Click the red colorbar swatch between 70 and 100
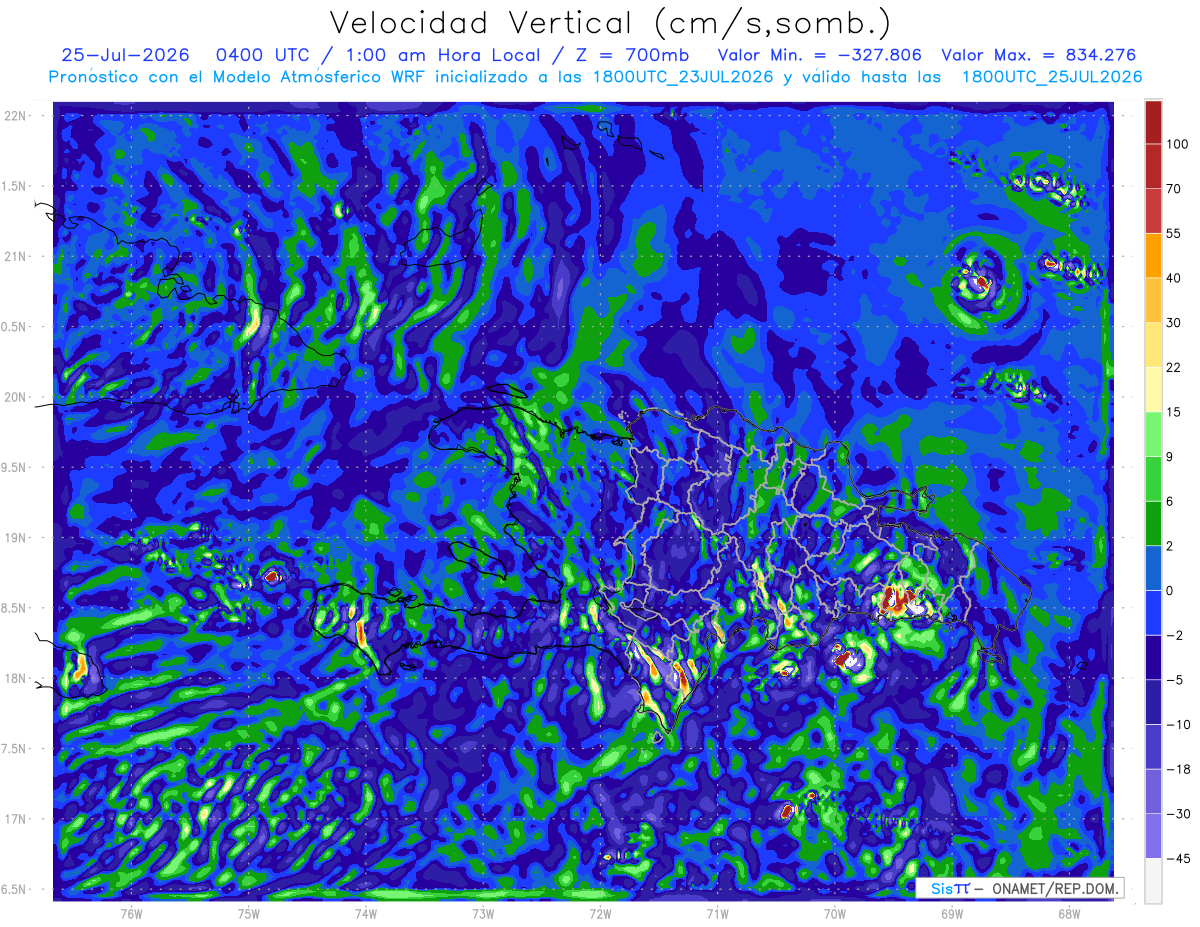Viewport: 1200px width, 927px height. (x=1153, y=166)
